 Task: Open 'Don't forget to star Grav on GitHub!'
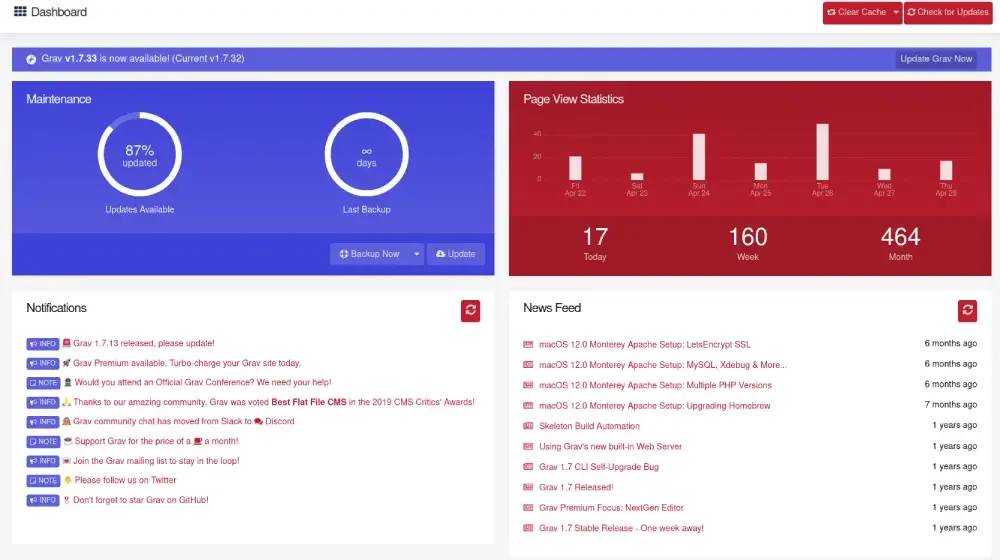coord(140,499)
